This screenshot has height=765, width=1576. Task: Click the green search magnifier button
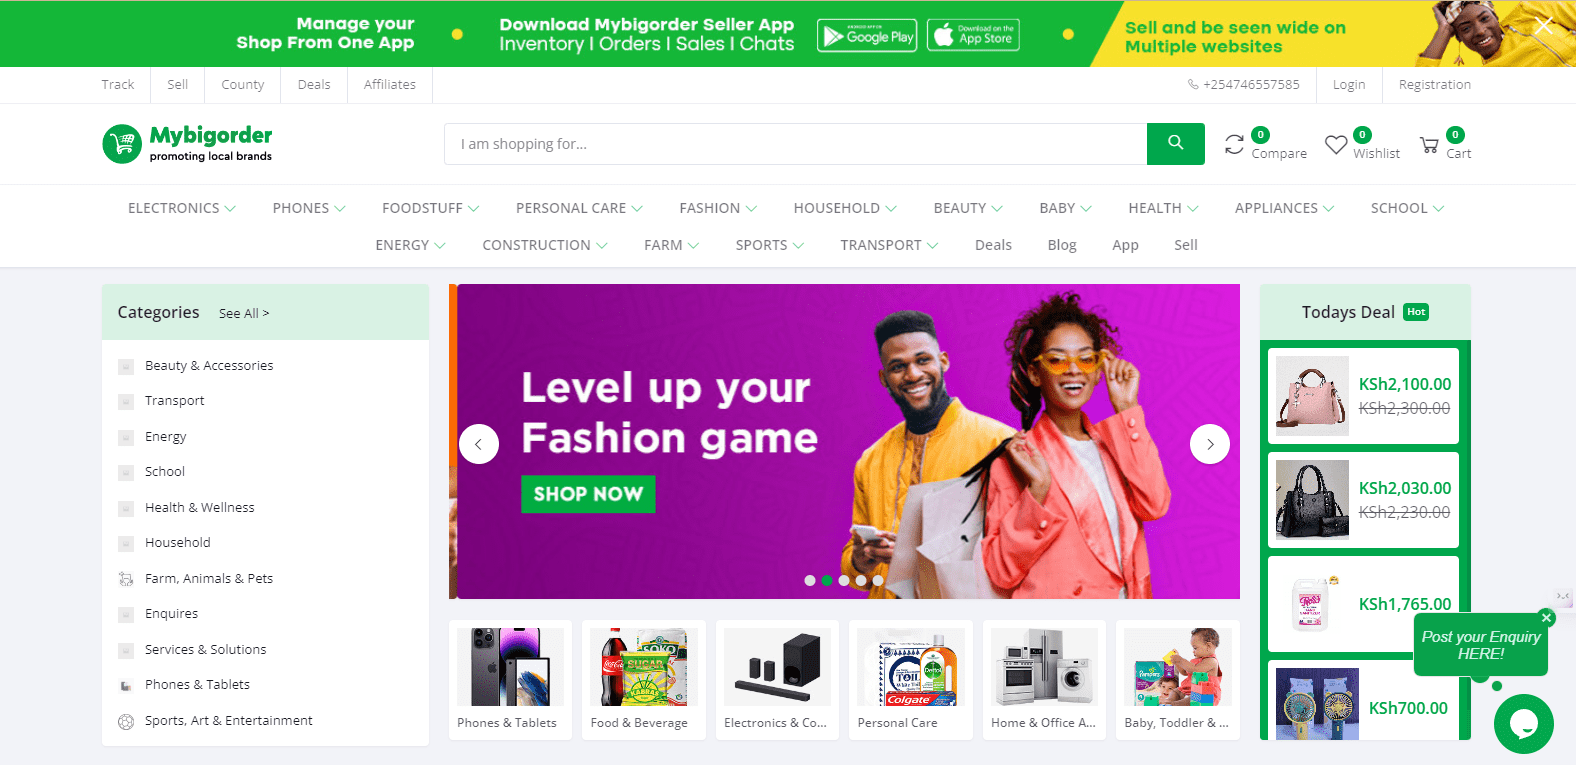tap(1175, 144)
